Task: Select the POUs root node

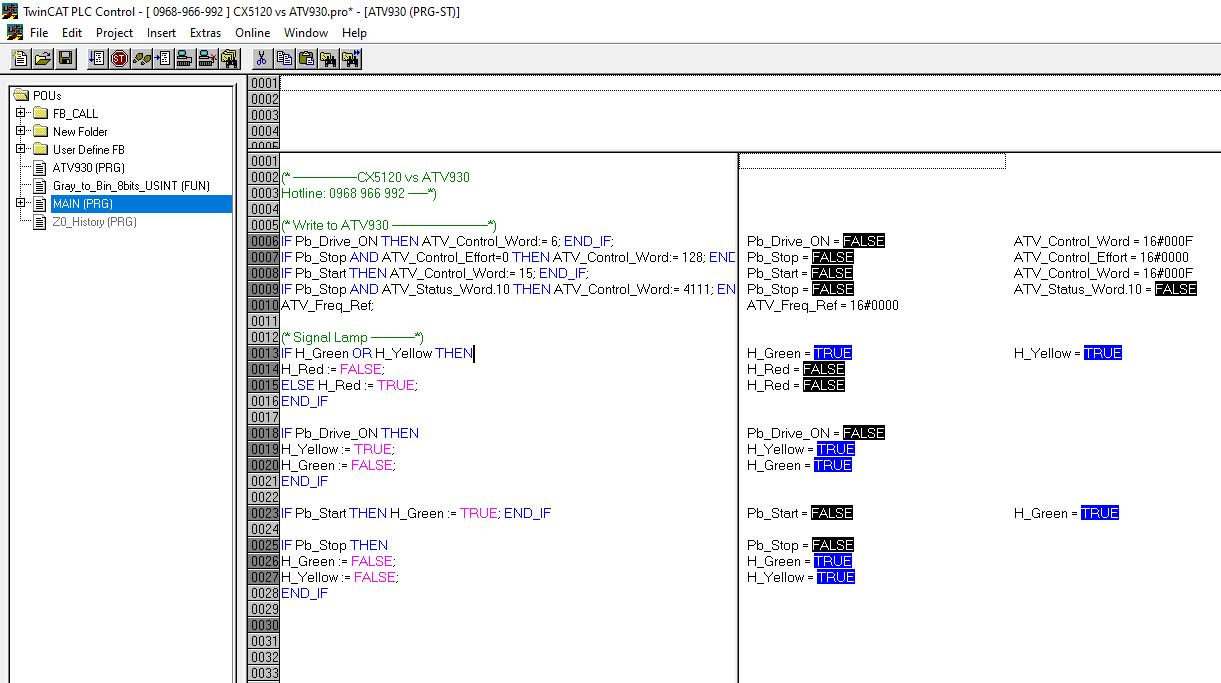Action: point(47,95)
